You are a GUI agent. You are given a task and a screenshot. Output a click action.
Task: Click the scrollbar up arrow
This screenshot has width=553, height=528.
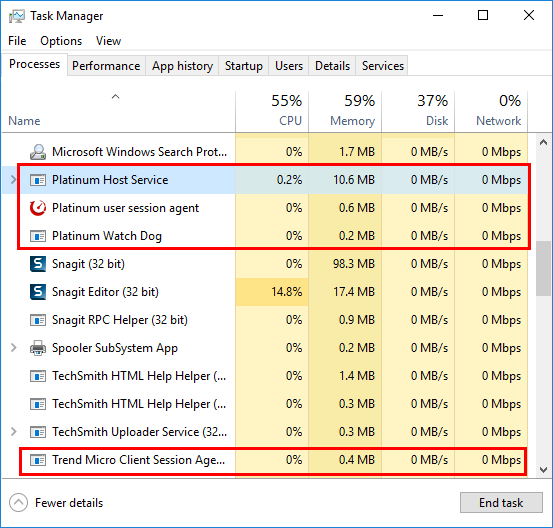543,142
